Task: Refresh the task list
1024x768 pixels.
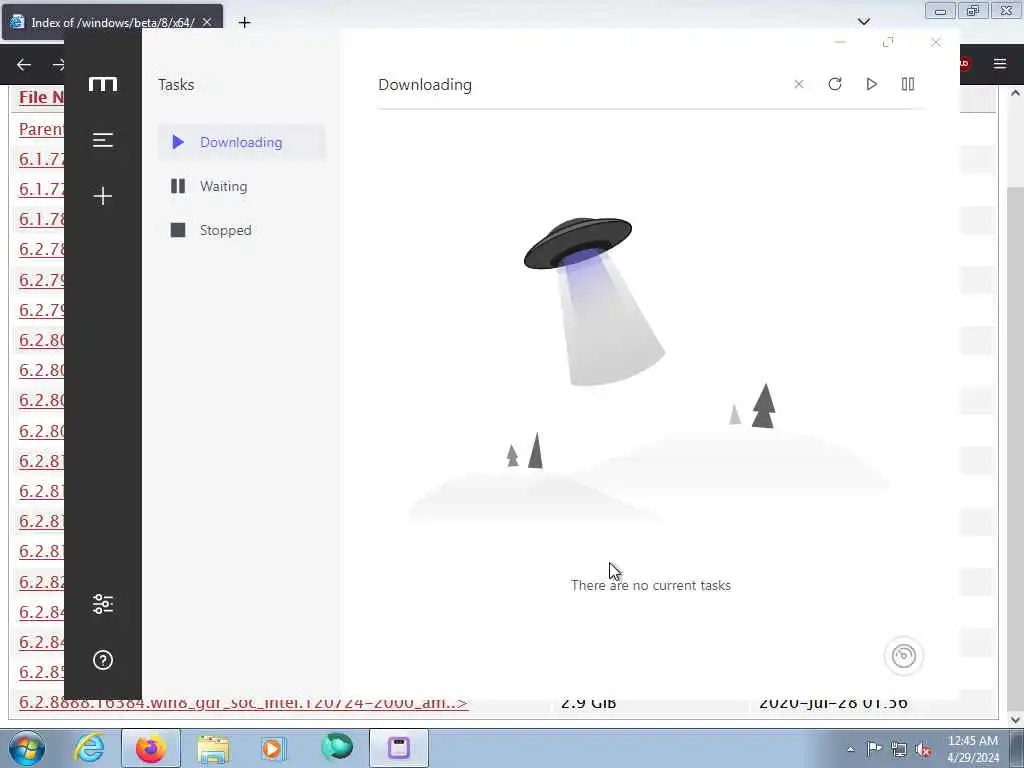Action: coord(835,84)
